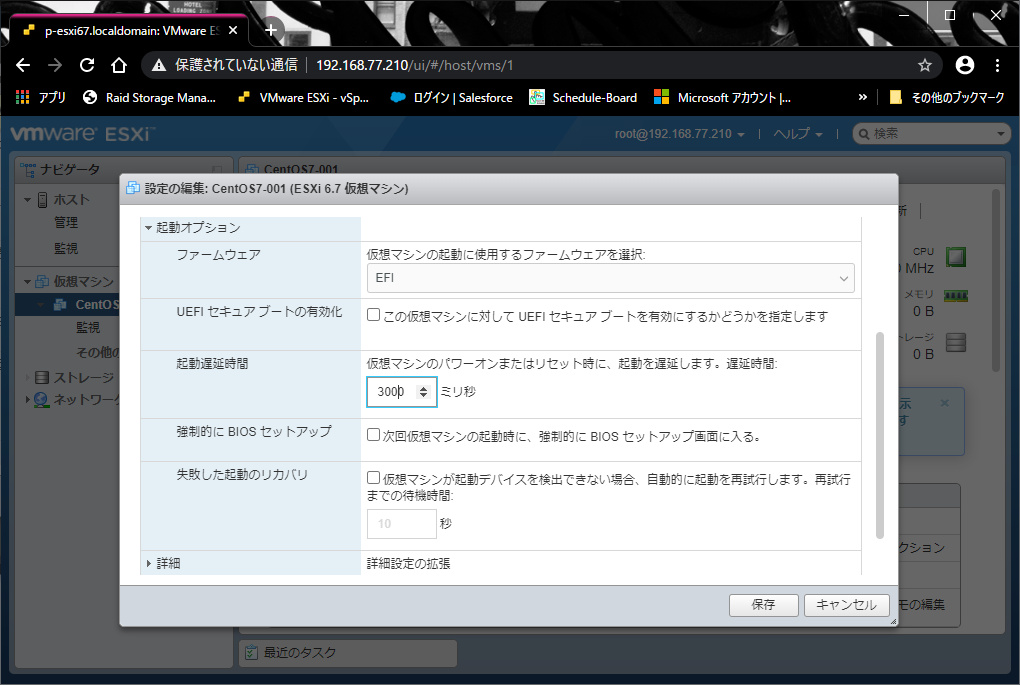This screenshot has width=1020, height=685.
Task: Show hidden bookmarks with the chevron
Action: [x=863, y=98]
